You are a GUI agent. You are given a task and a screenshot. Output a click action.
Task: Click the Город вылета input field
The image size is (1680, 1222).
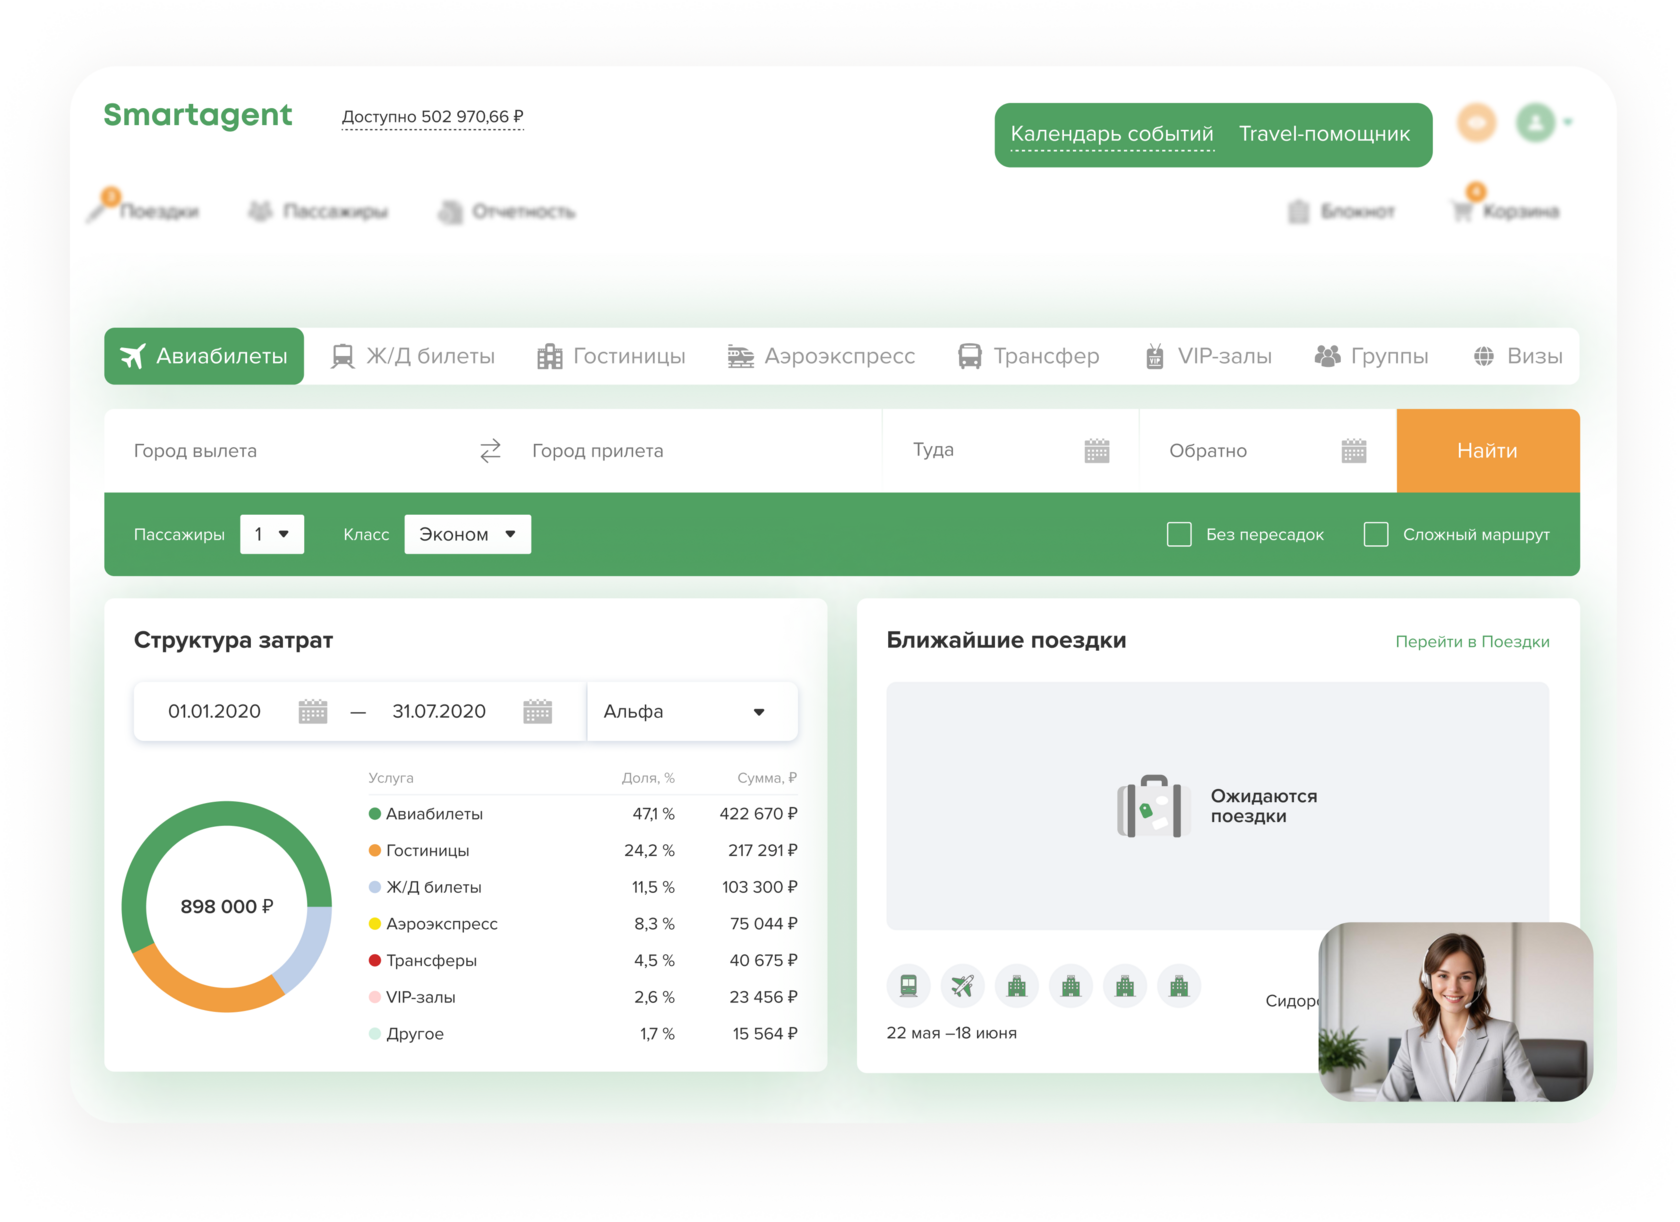[290, 451]
